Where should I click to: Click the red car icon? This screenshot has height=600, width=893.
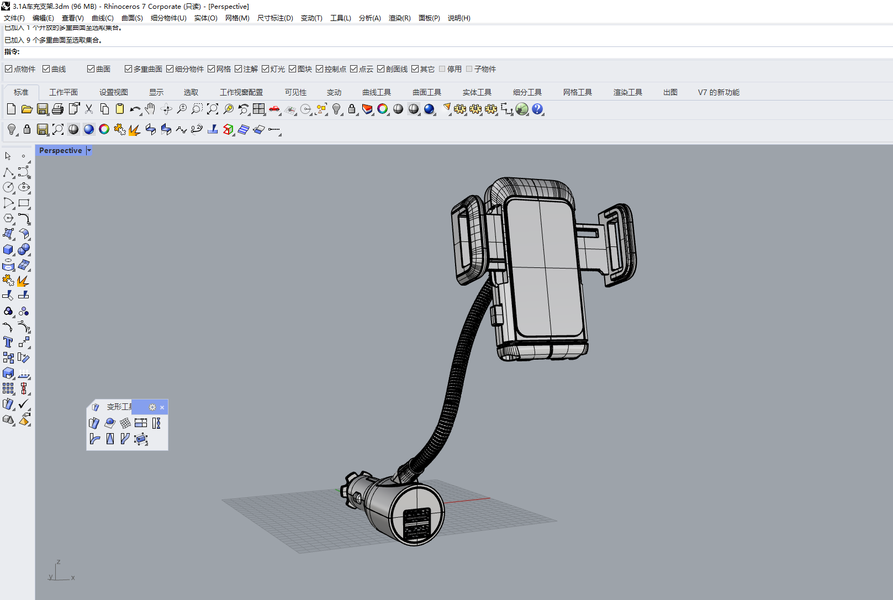275,109
